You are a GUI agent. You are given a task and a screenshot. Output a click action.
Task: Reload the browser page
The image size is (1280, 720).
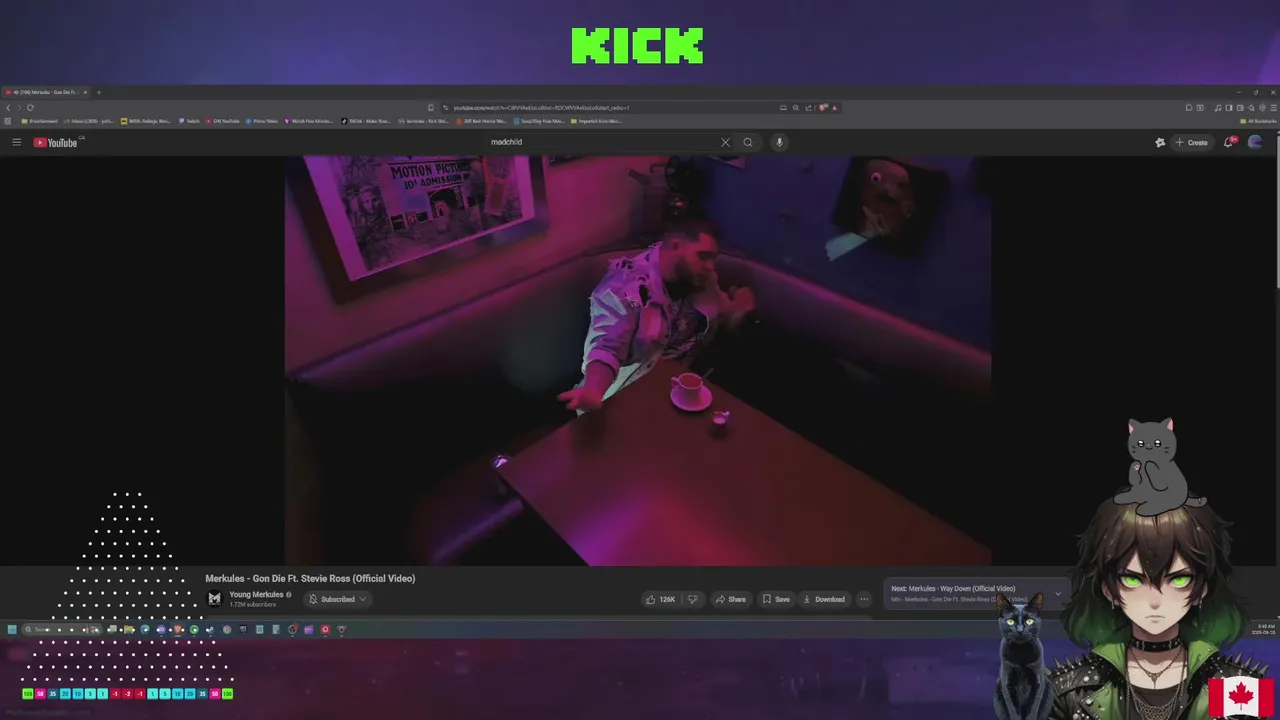click(30, 107)
